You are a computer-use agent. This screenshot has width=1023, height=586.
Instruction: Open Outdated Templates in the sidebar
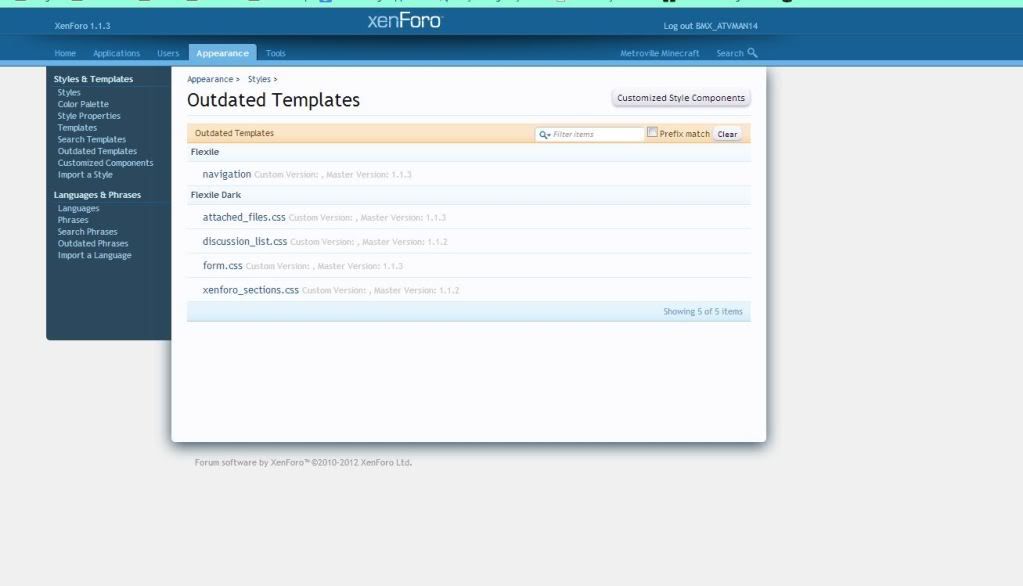[97, 151]
